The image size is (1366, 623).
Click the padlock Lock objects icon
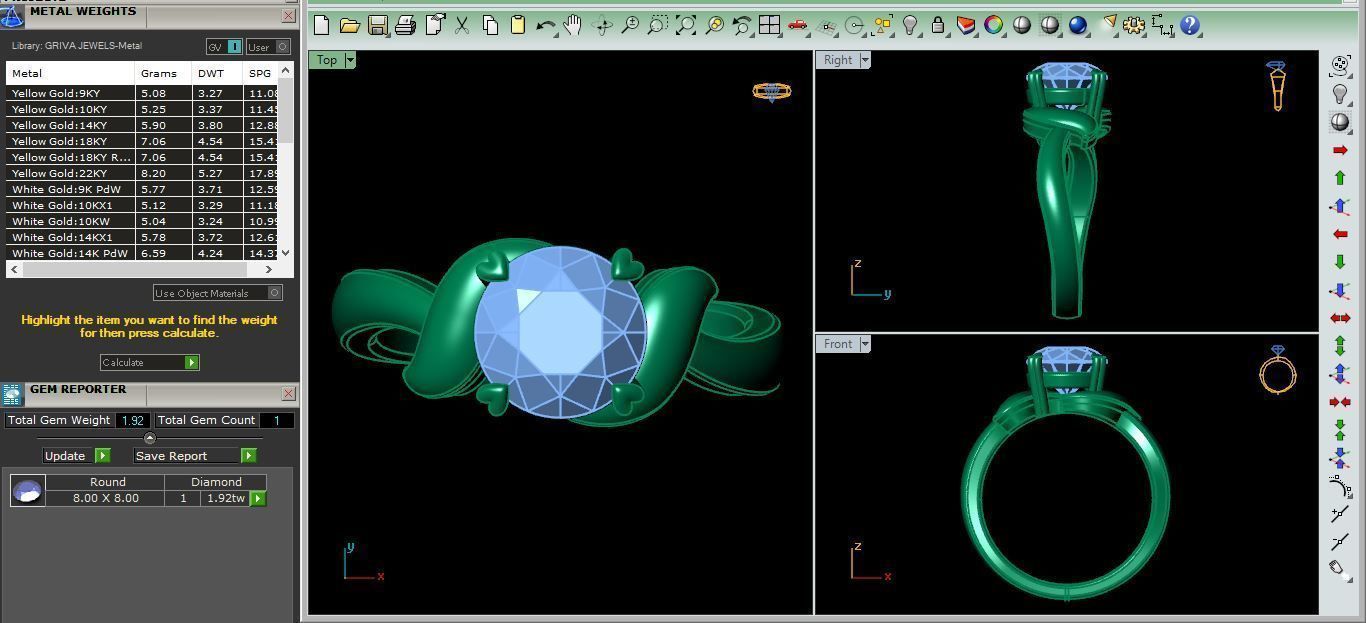click(938, 26)
